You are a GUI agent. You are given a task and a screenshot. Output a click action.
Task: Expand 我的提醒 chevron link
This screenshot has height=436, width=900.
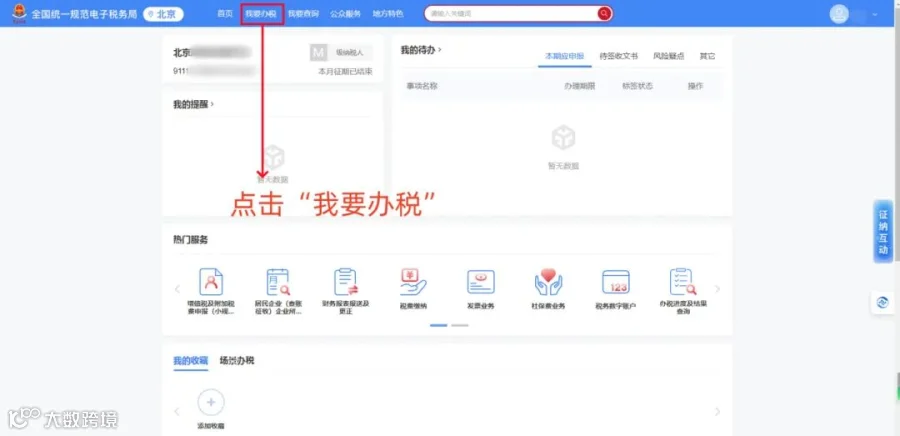[212, 104]
